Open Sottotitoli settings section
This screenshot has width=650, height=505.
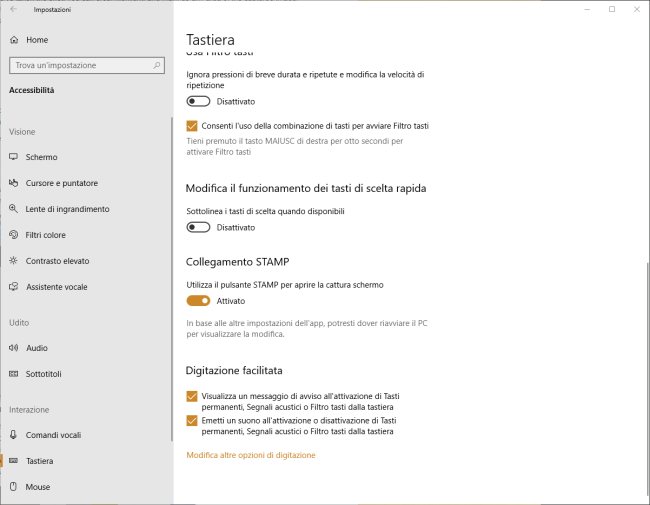point(44,374)
